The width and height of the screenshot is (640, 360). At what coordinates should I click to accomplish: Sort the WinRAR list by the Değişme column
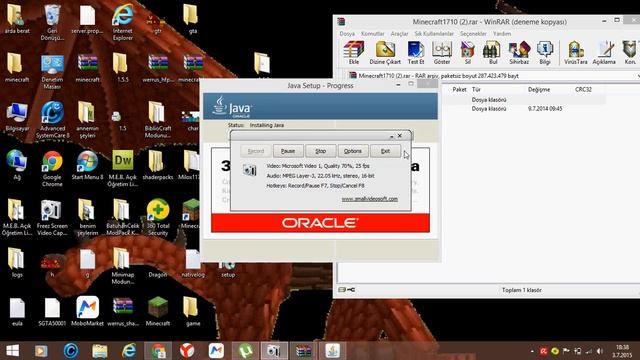(x=539, y=89)
